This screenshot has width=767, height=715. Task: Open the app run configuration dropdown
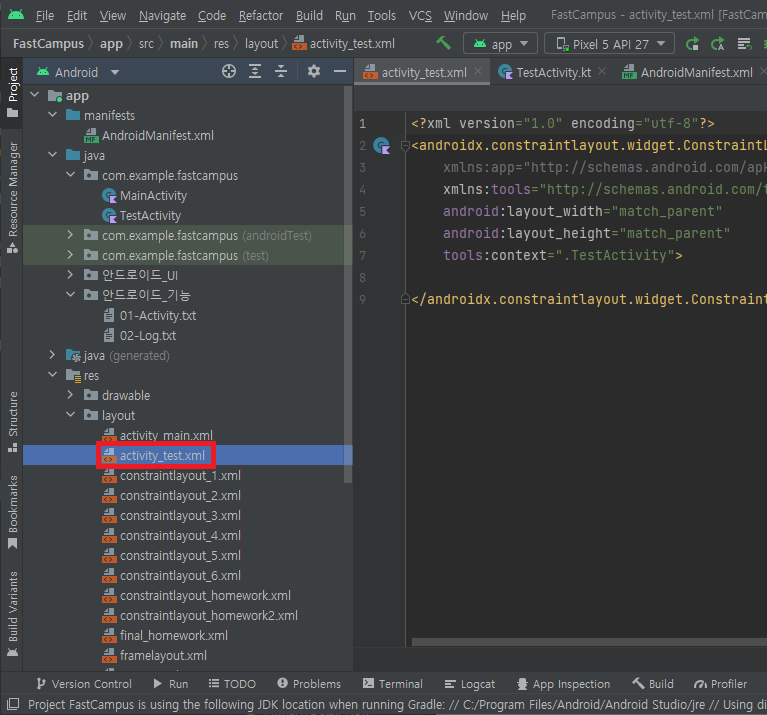pos(500,44)
